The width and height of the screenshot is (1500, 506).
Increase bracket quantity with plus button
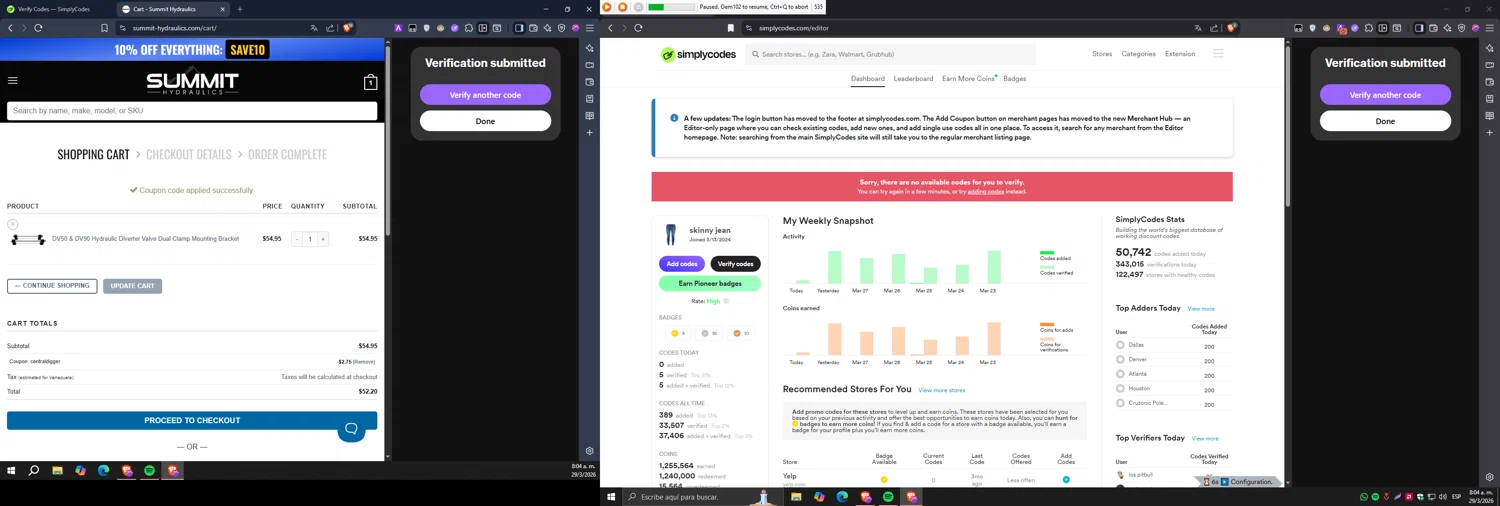point(322,239)
